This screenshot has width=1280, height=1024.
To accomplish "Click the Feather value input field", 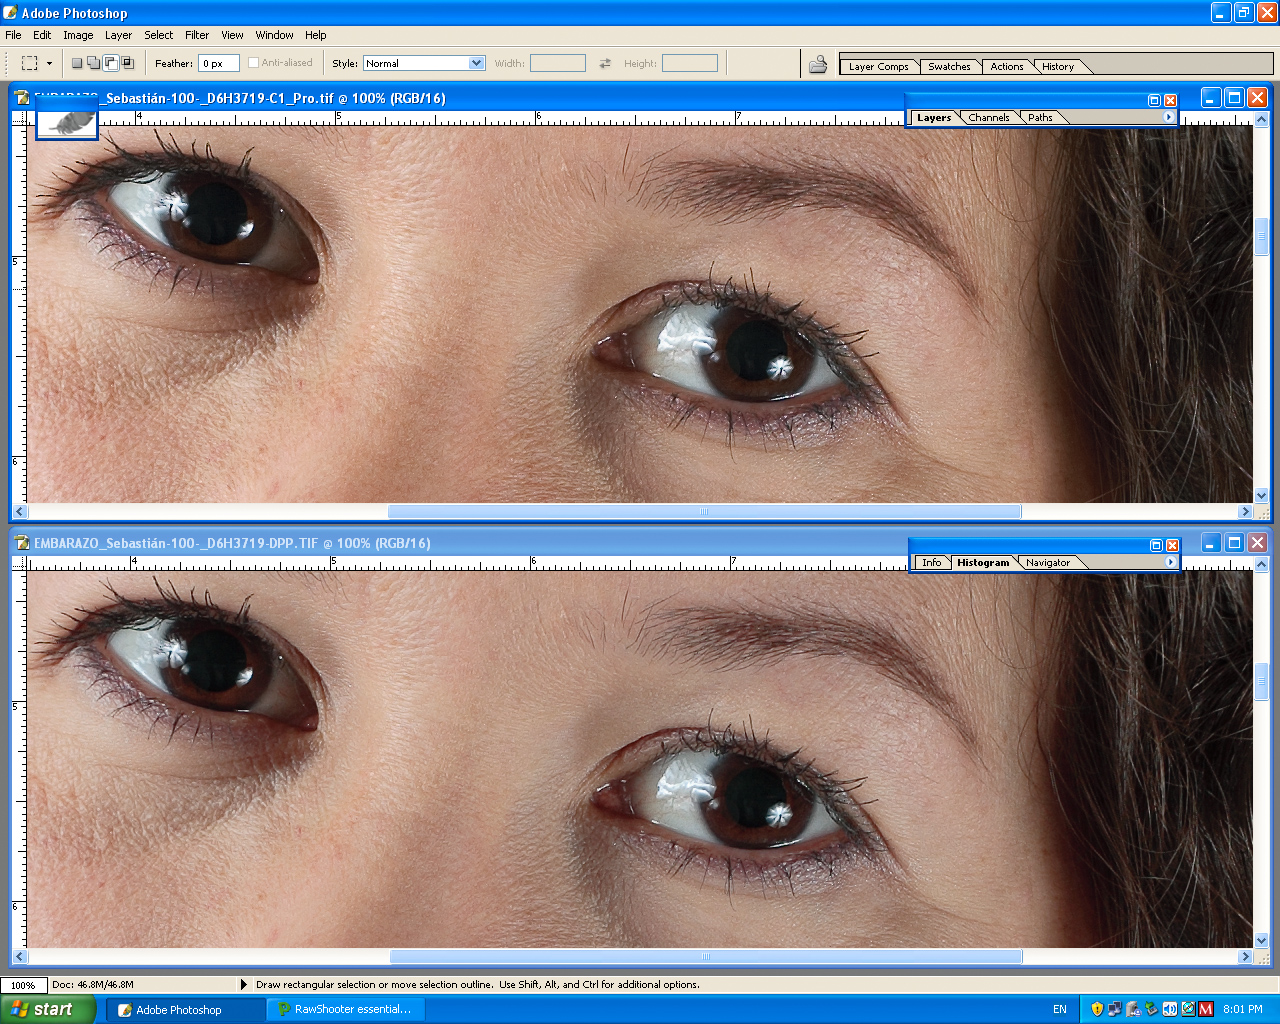I will (x=219, y=63).
